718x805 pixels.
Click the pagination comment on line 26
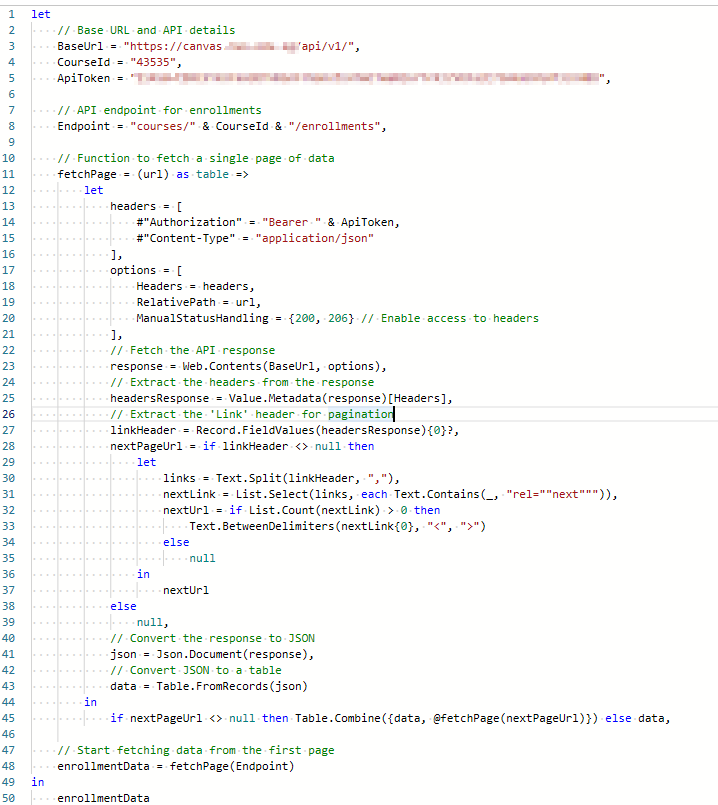(251, 414)
